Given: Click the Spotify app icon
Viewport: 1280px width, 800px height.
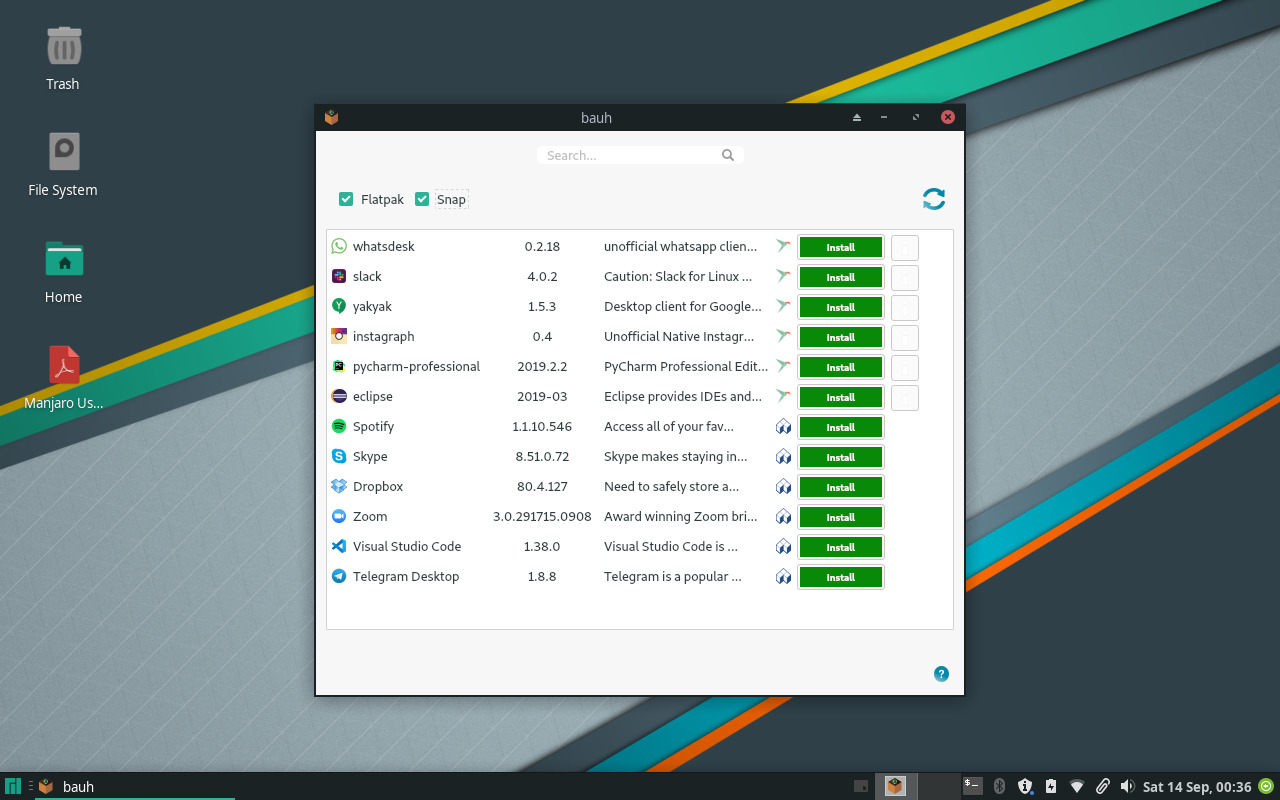Looking at the screenshot, I should 339,426.
